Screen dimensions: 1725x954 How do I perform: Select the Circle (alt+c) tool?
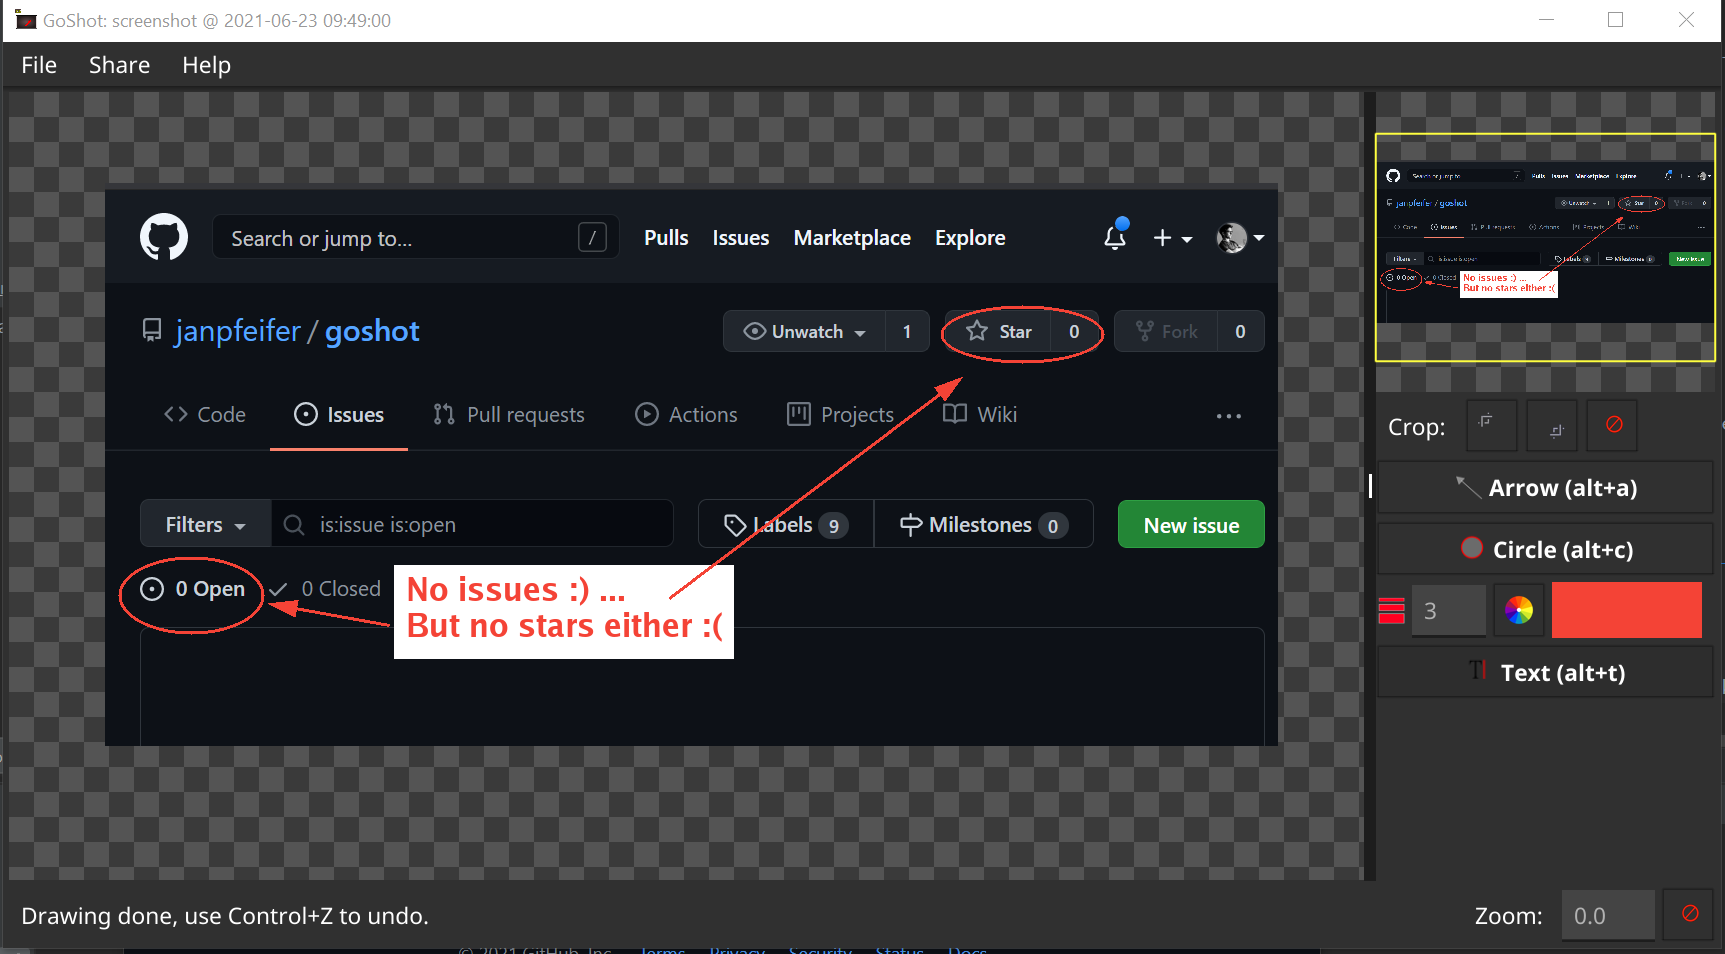pyautogui.click(x=1545, y=549)
